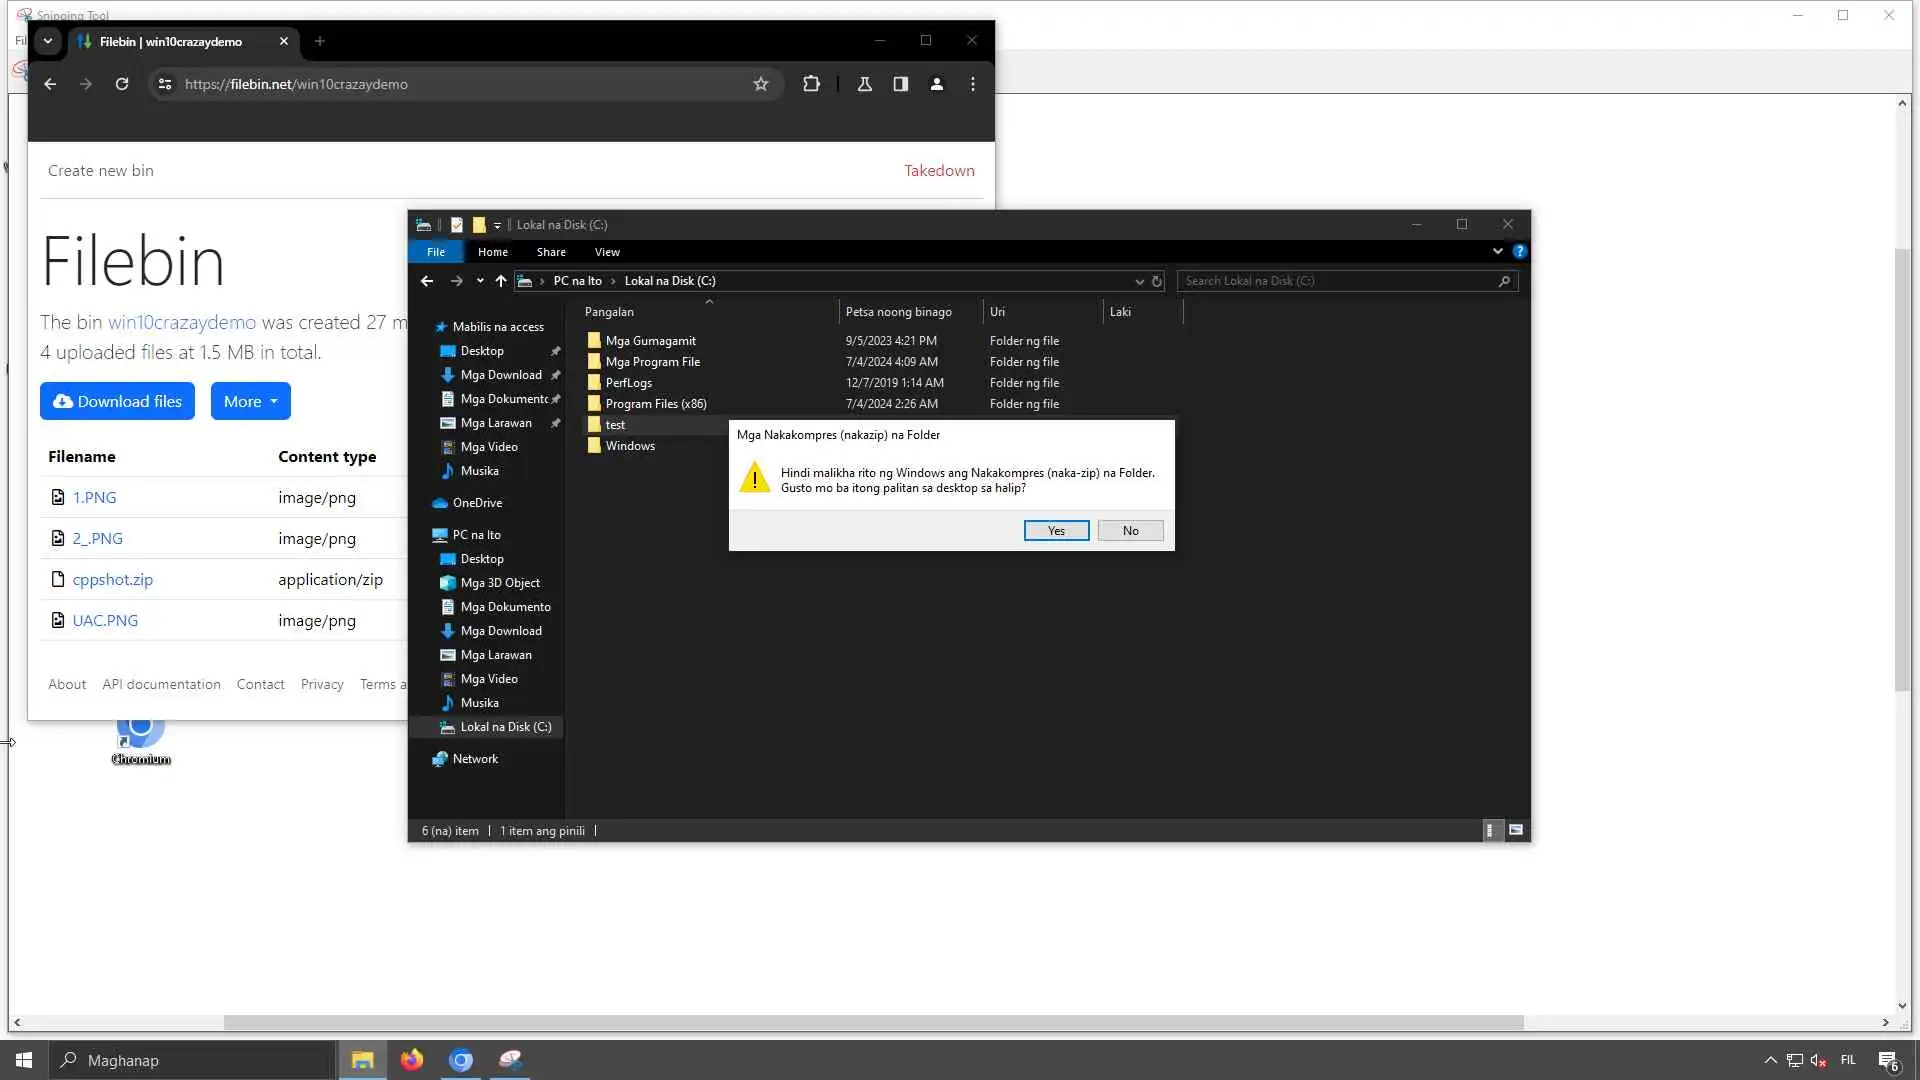Open the File menu in Explorer
Image resolution: width=1920 pixels, height=1080 pixels.
(x=436, y=252)
